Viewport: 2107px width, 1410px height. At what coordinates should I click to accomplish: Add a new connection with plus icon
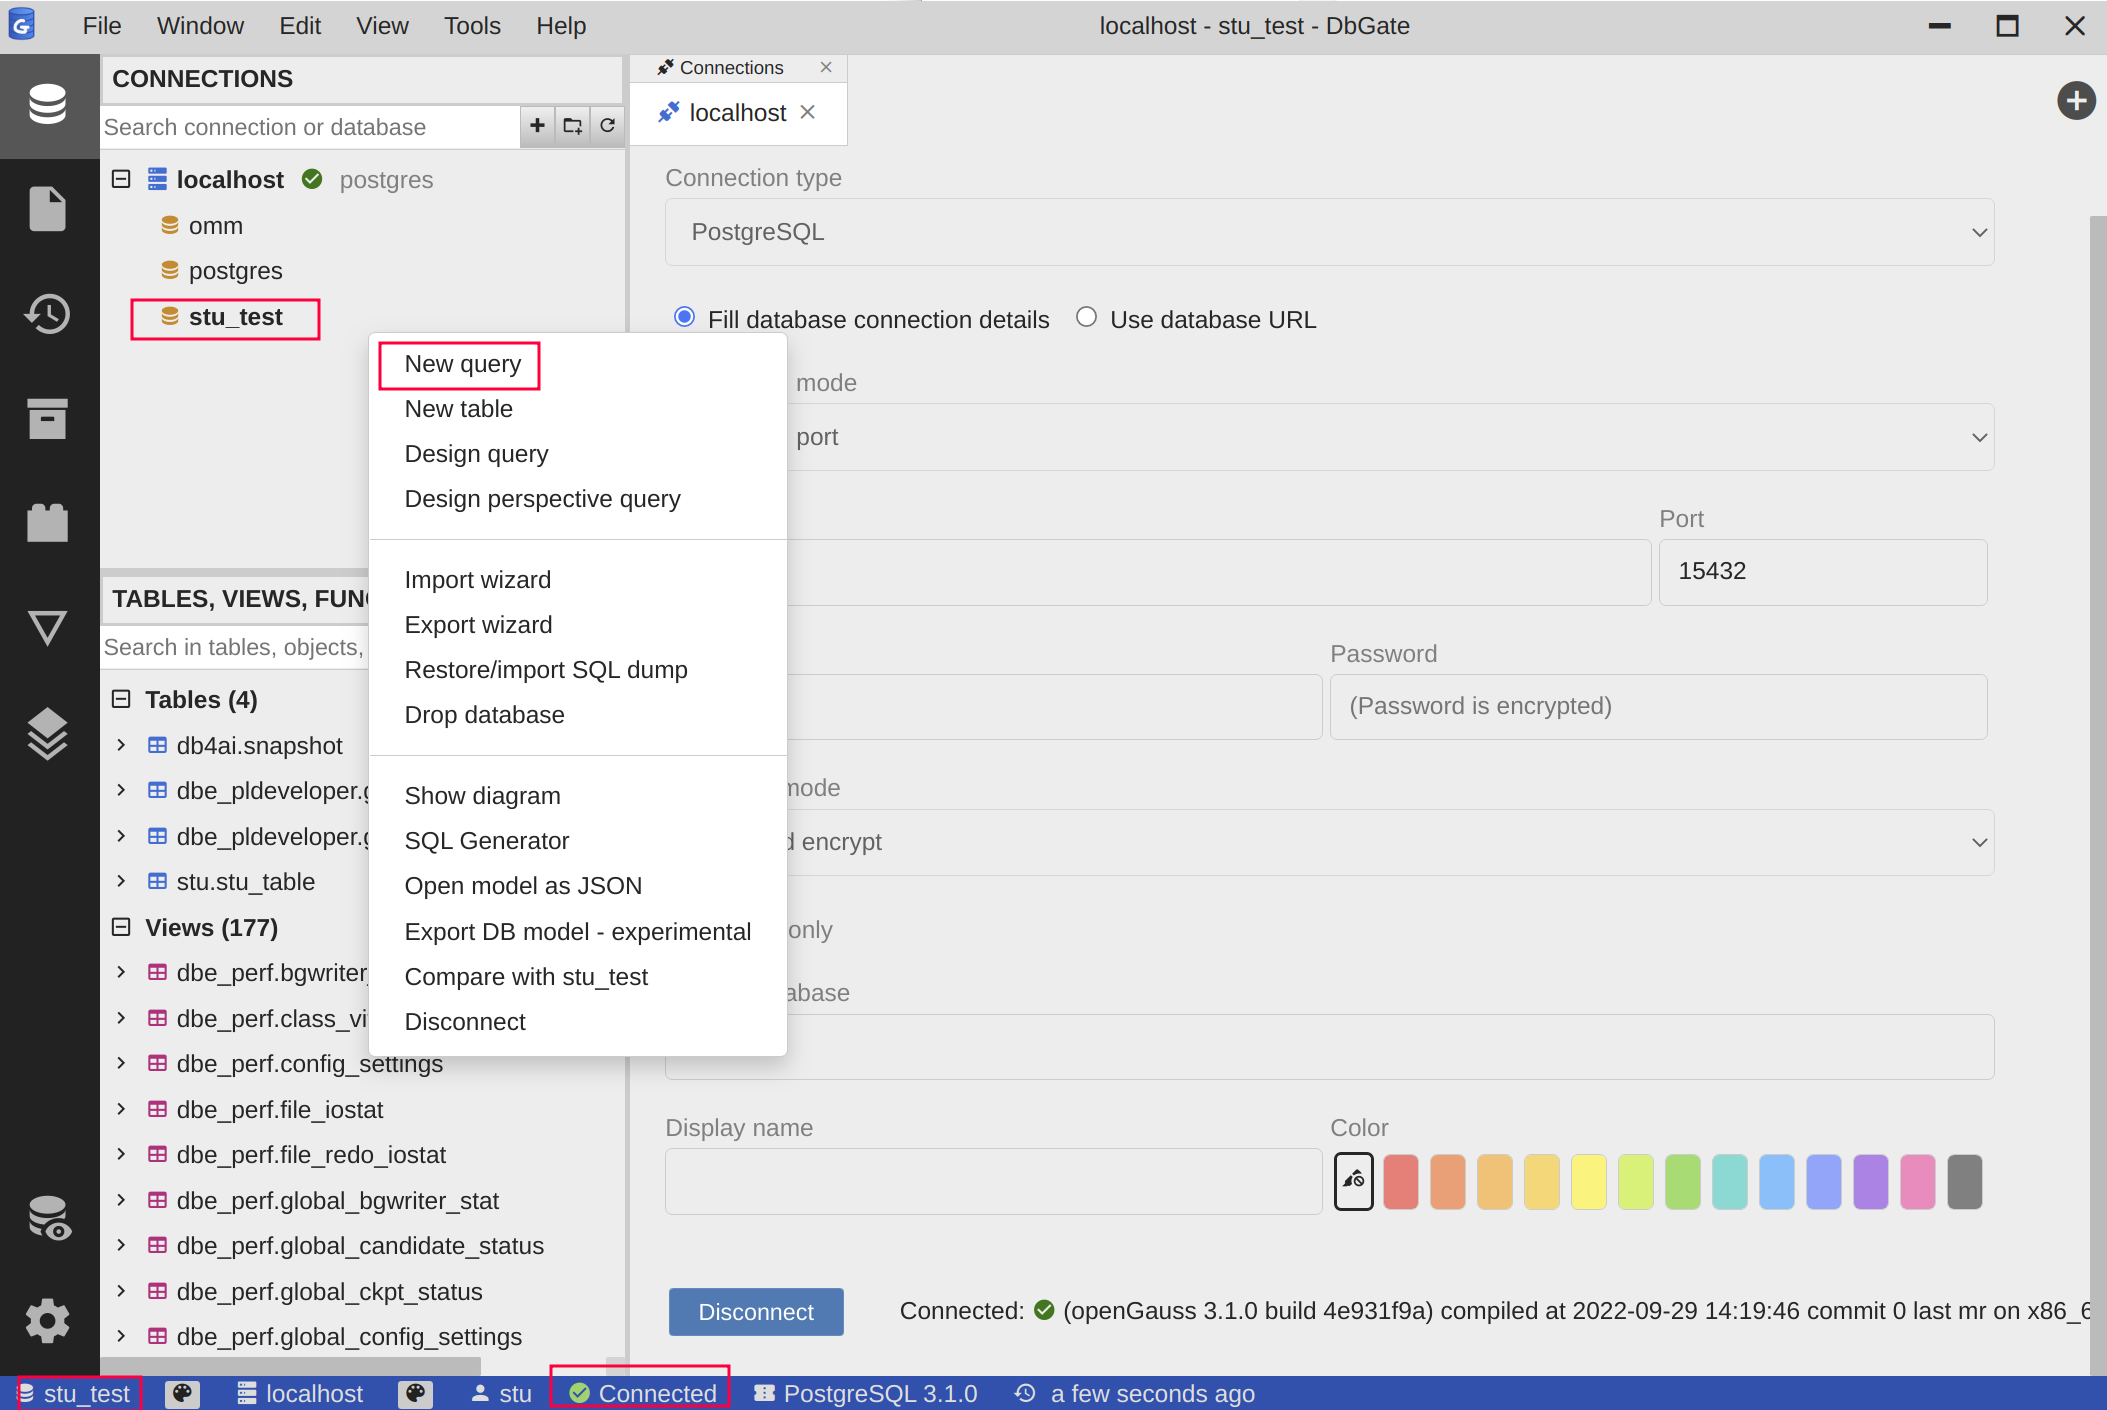point(537,126)
